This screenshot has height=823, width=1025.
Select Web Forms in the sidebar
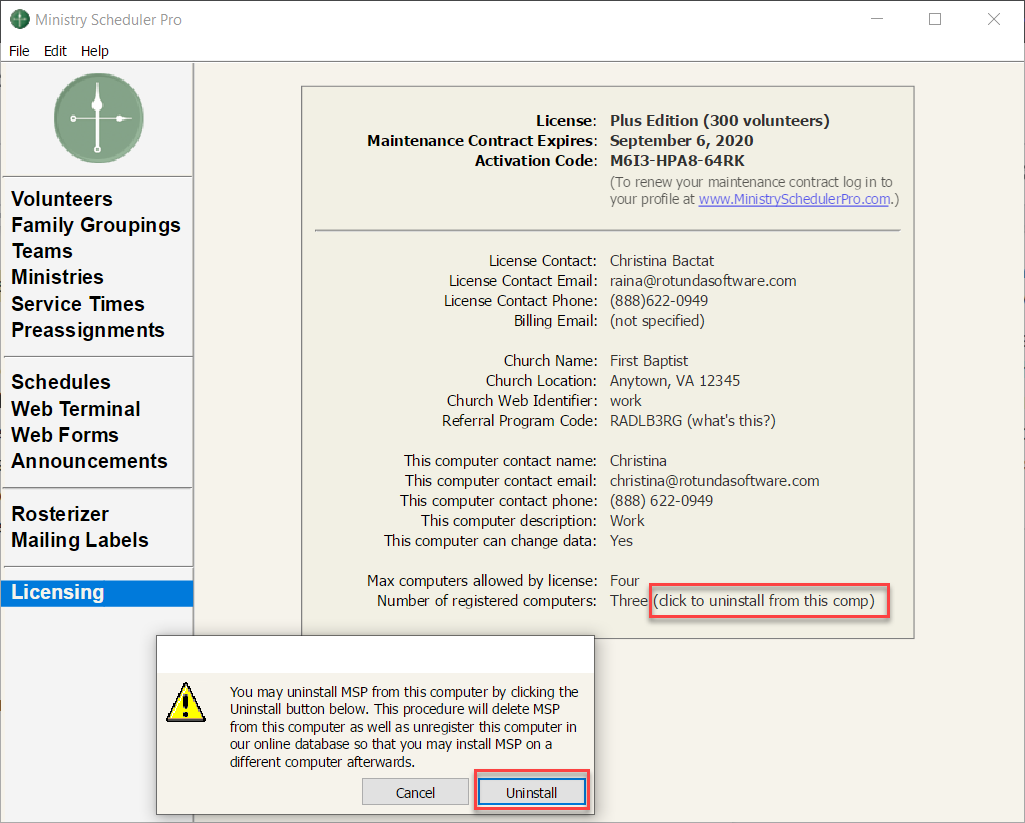(x=65, y=435)
